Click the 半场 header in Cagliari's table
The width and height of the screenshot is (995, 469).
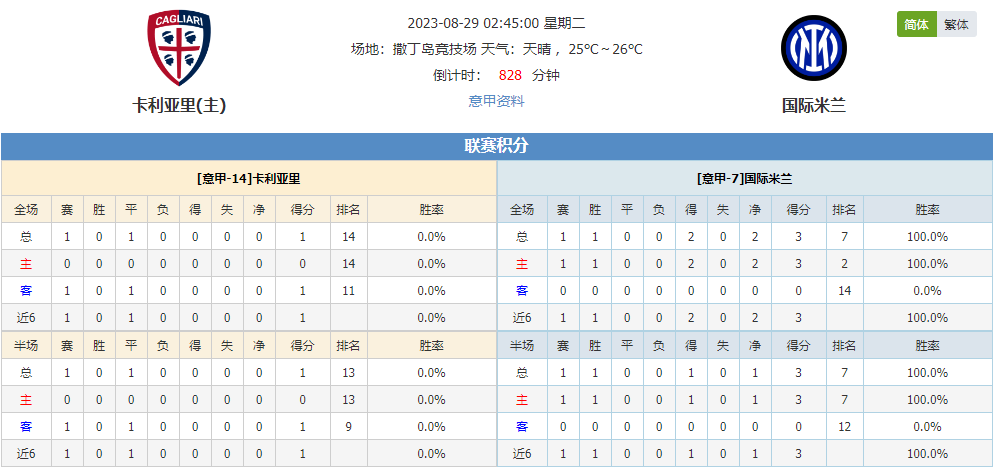click(26, 346)
